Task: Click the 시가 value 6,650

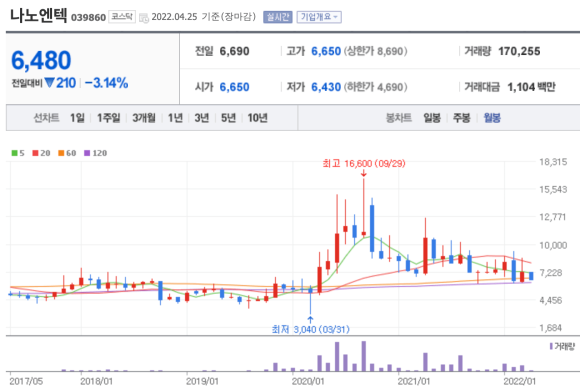Action: [x=235, y=87]
